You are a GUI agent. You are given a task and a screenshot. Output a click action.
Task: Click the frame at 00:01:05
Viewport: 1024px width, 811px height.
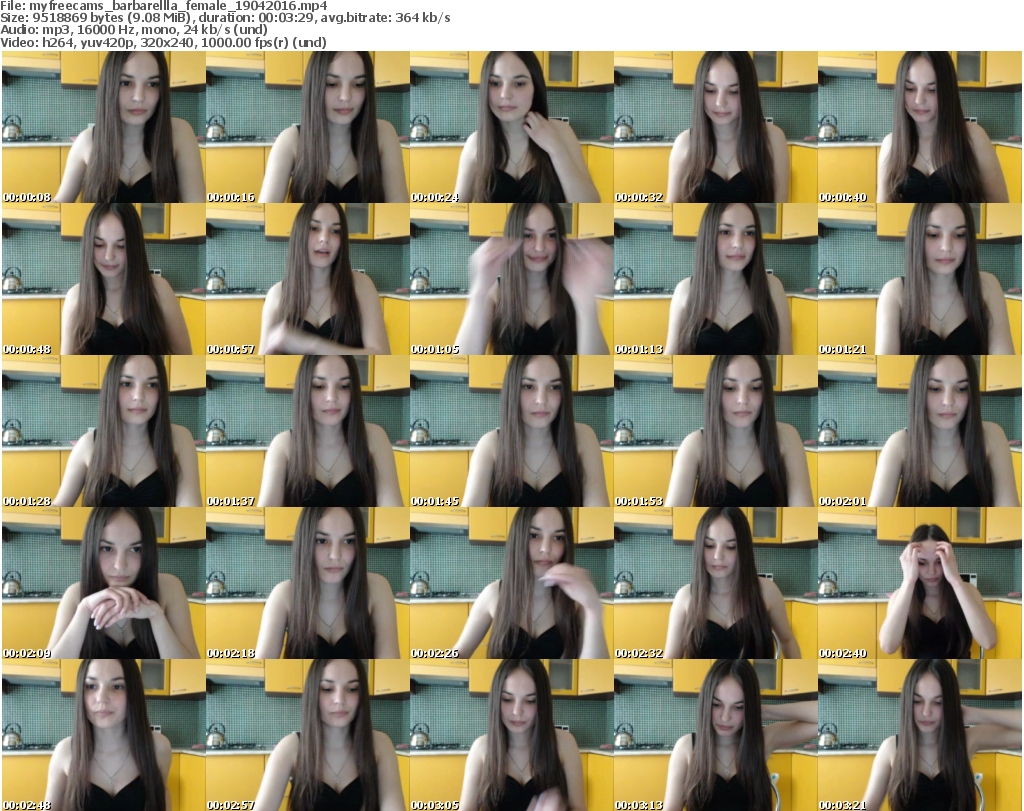pos(512,279)
